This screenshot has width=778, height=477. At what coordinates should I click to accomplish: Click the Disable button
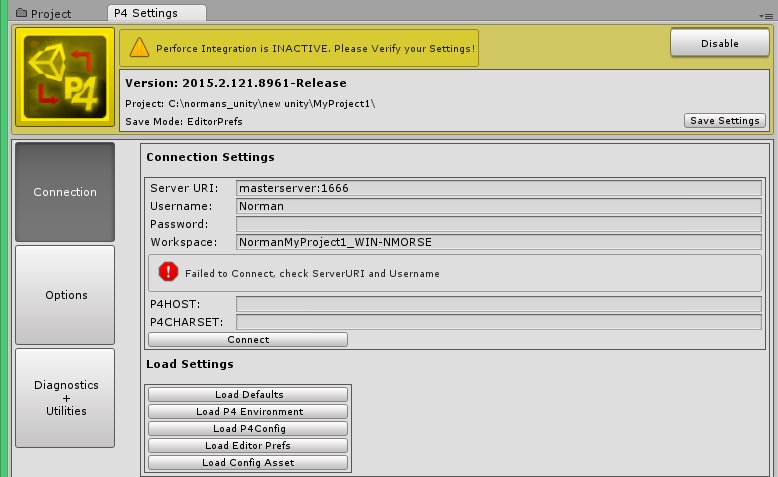pos(719,43)
